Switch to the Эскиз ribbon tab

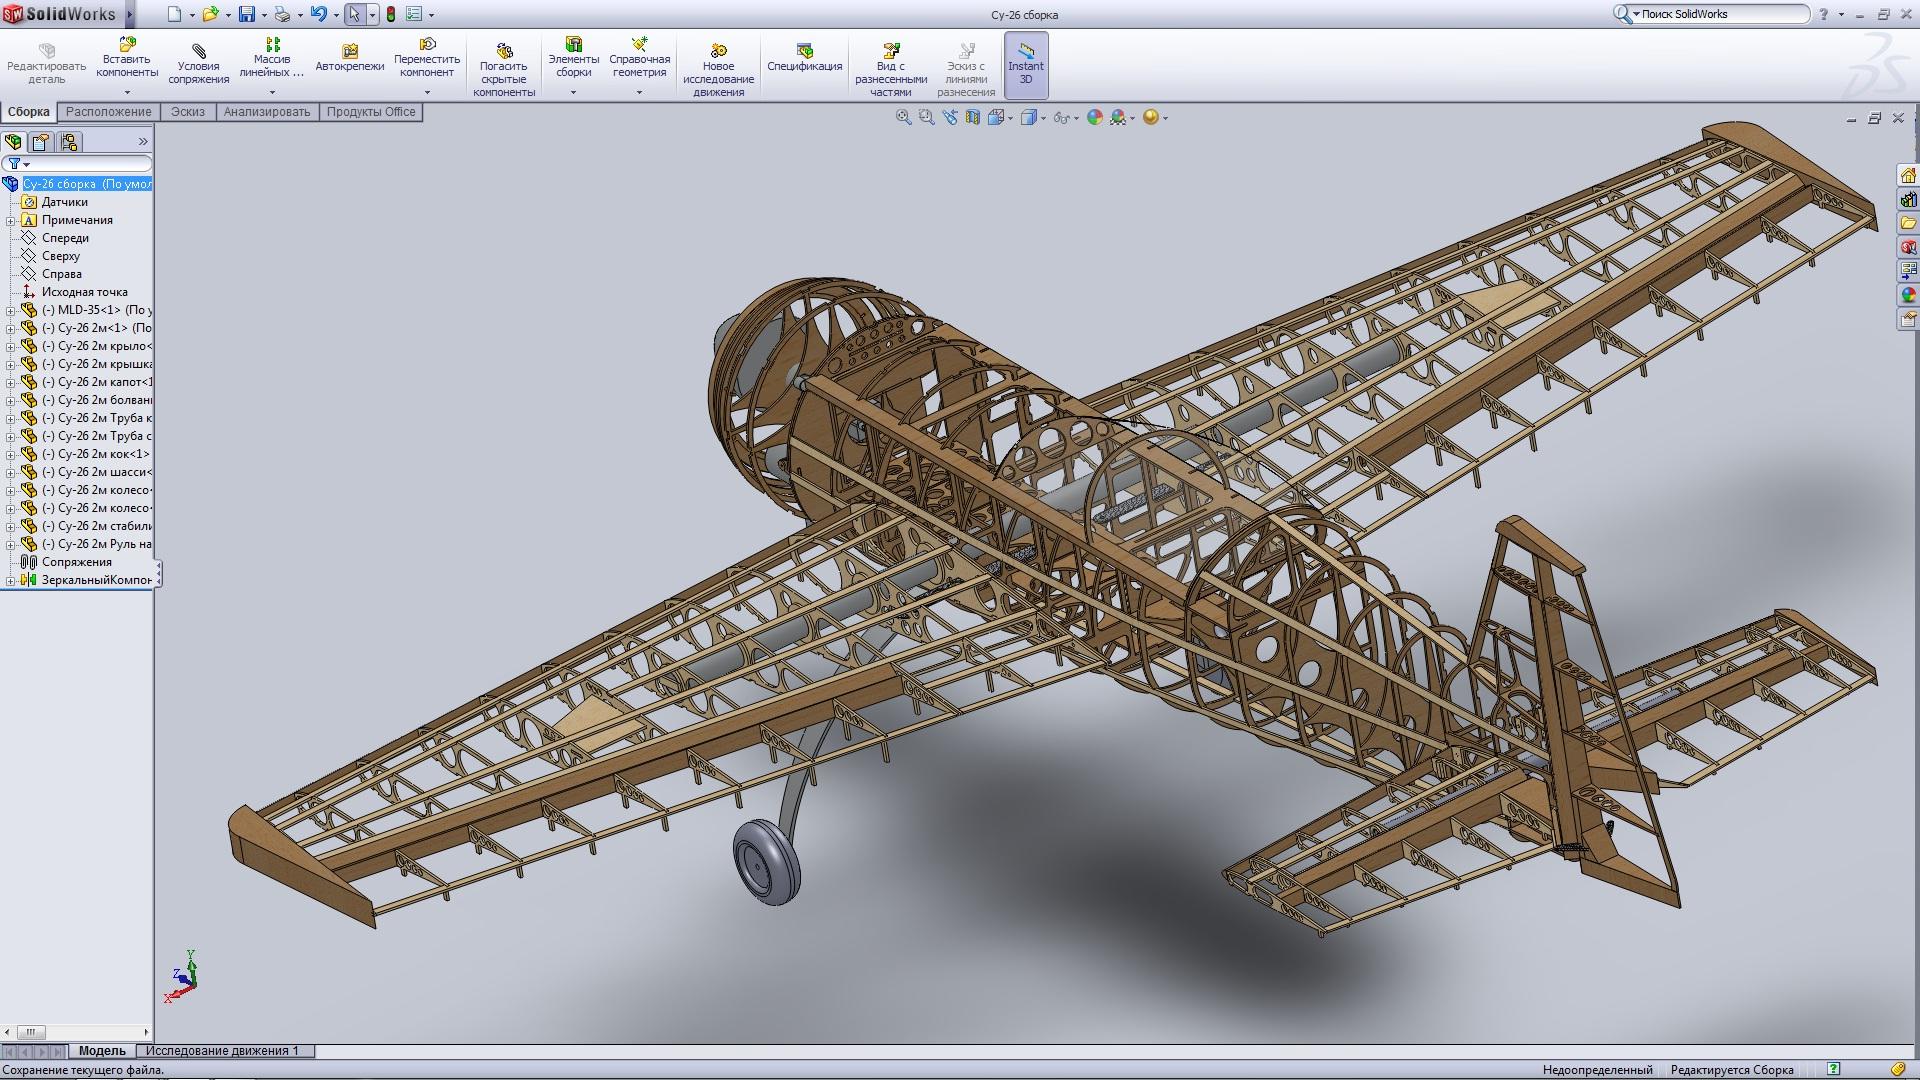(187, 112)
